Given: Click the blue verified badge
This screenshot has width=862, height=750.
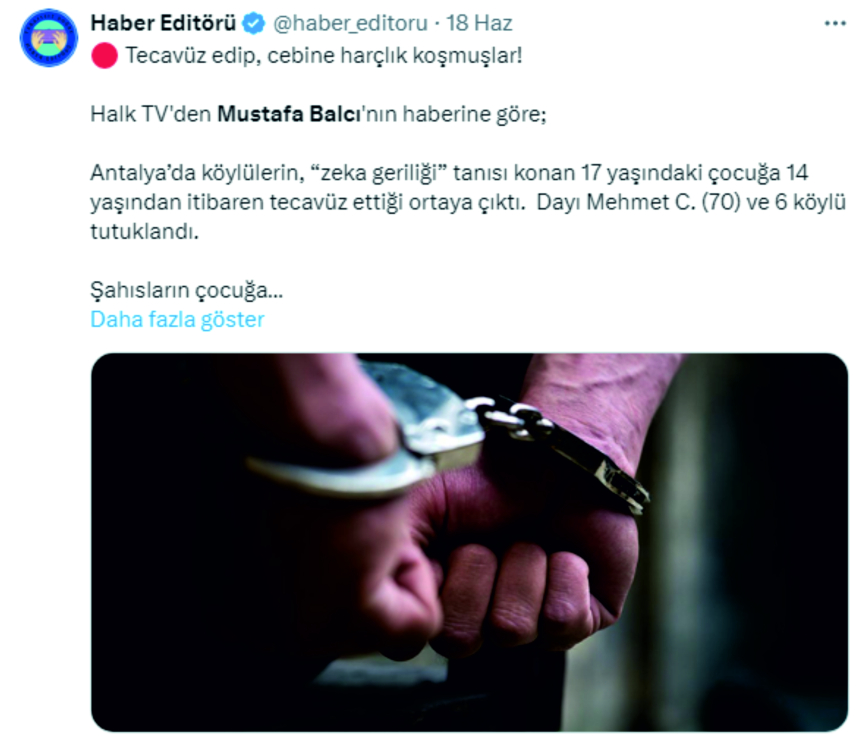Looking at the screenshot, I should tap(254, 24).
